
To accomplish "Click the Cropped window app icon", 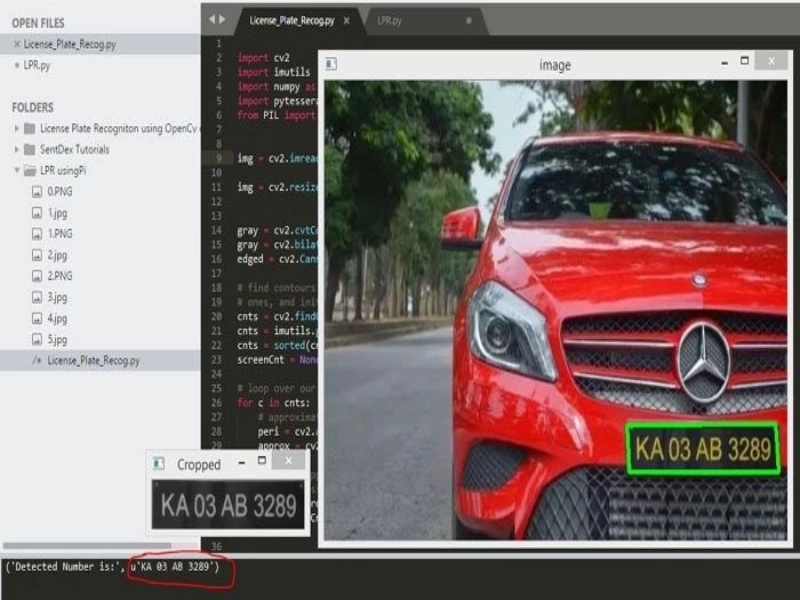I will click(159, 464).
